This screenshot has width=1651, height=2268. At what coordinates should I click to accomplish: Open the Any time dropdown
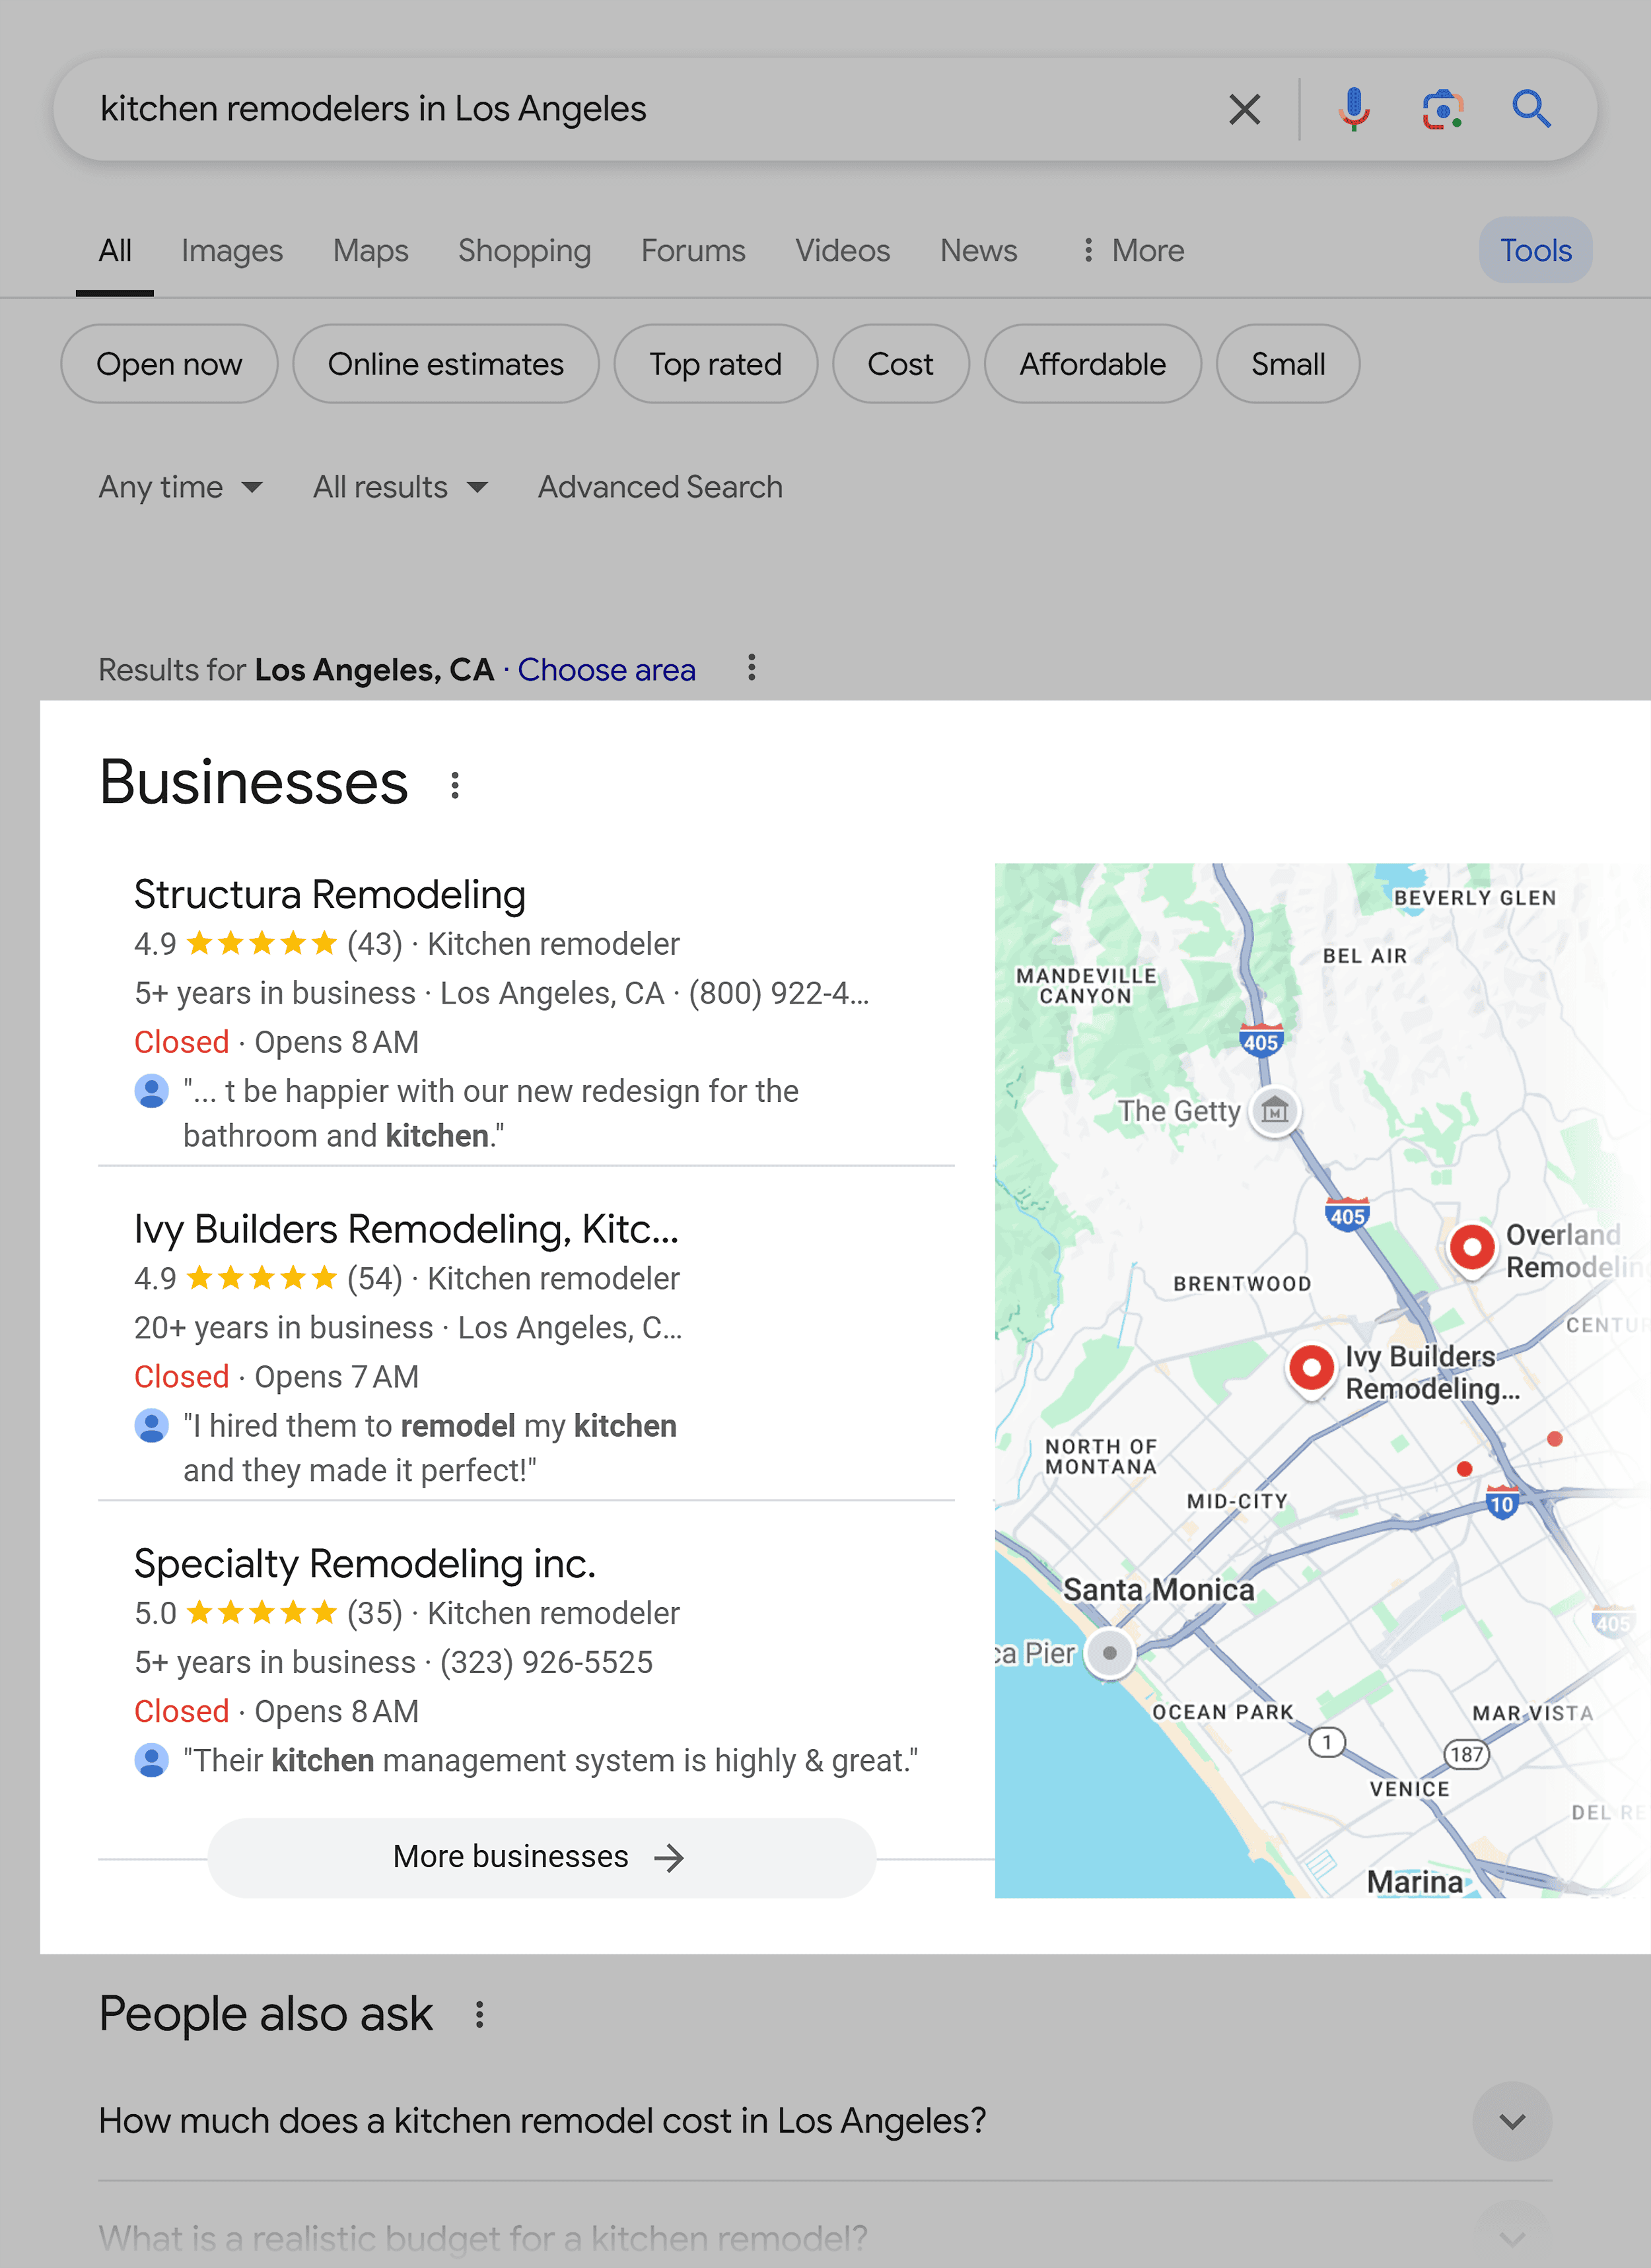(181, 487)
